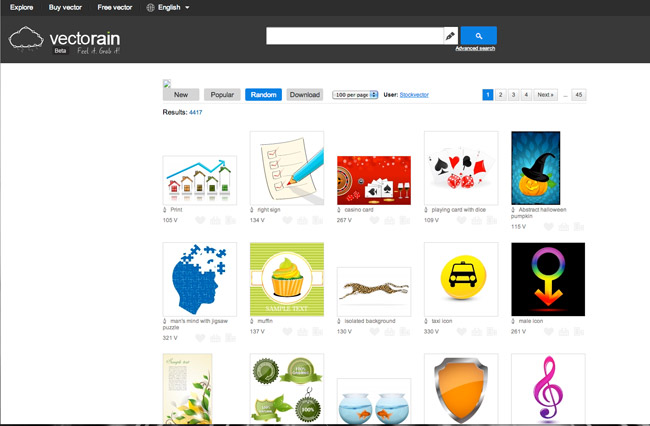The image size is (650, 426).
Task: Favorite the muffin vector
Action: (287, 332)
